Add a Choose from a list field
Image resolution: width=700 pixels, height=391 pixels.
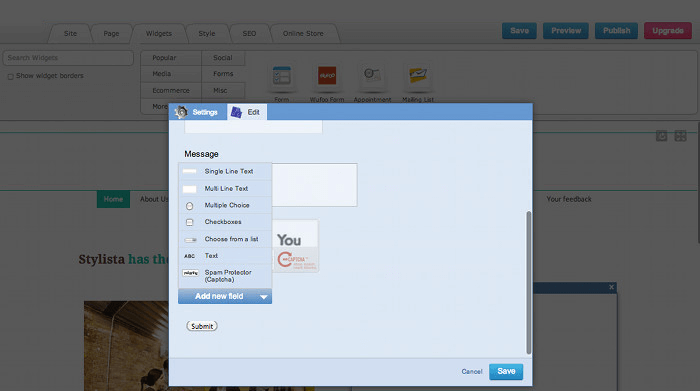[x=225, y=239]
